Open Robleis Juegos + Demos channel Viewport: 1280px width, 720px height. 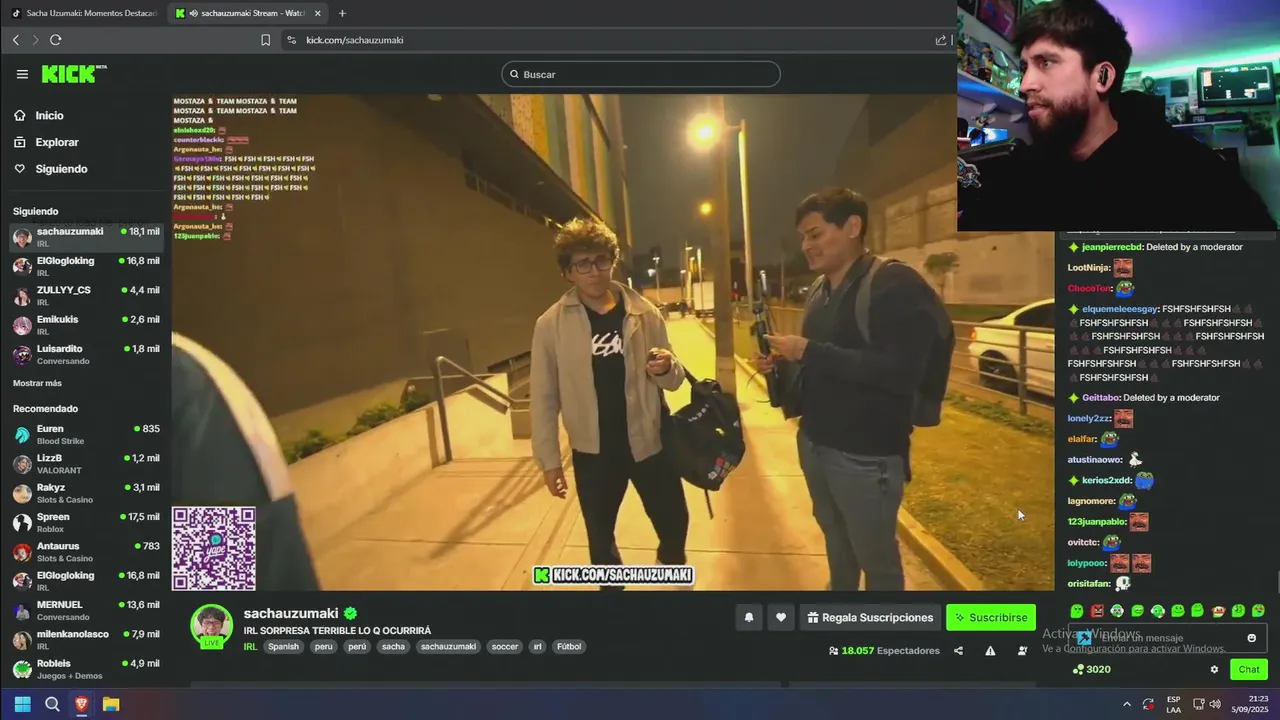[86, 669]
